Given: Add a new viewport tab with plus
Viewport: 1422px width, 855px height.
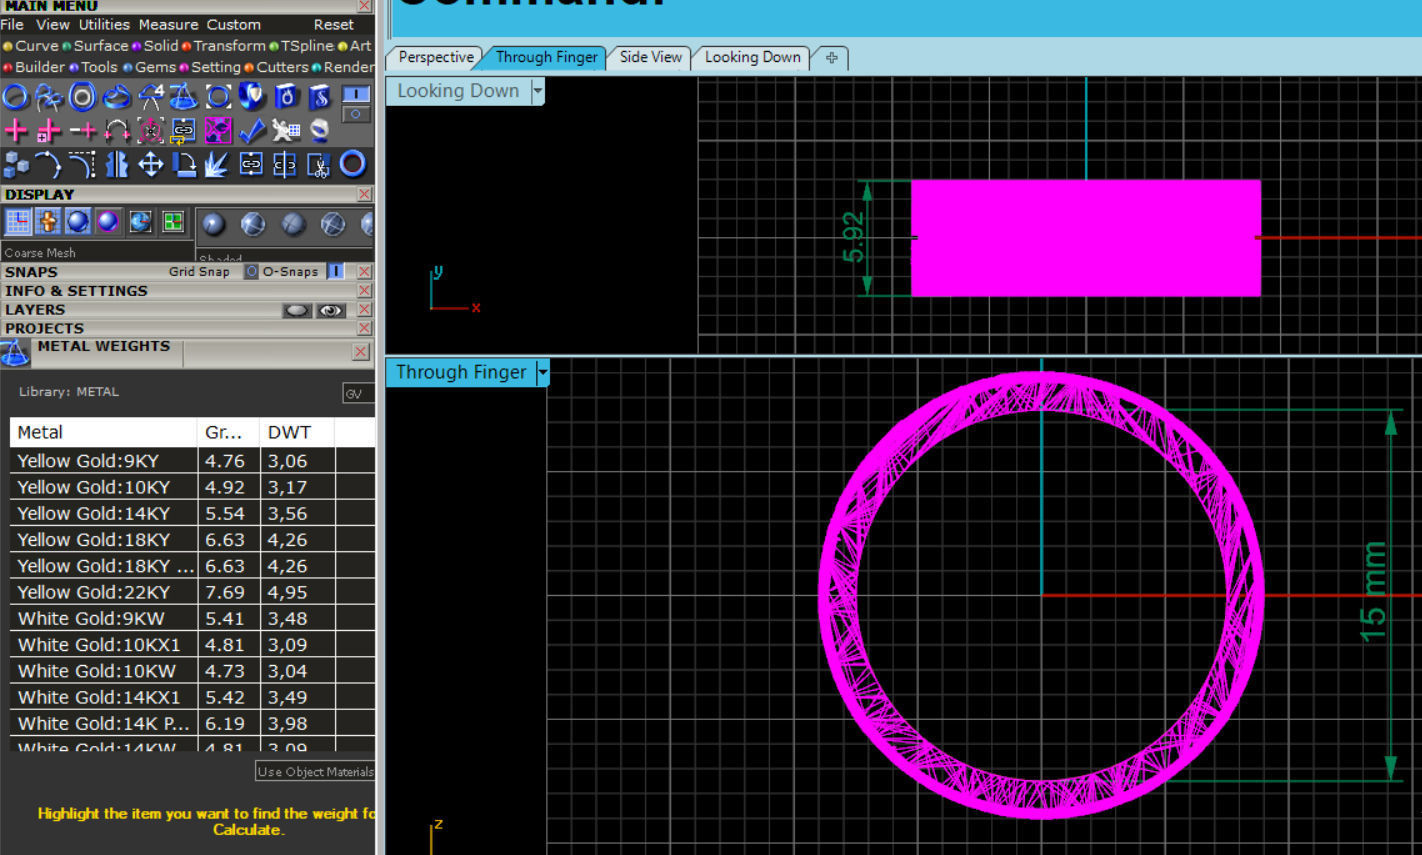Looking at the screenshot, I should (831, 58).
